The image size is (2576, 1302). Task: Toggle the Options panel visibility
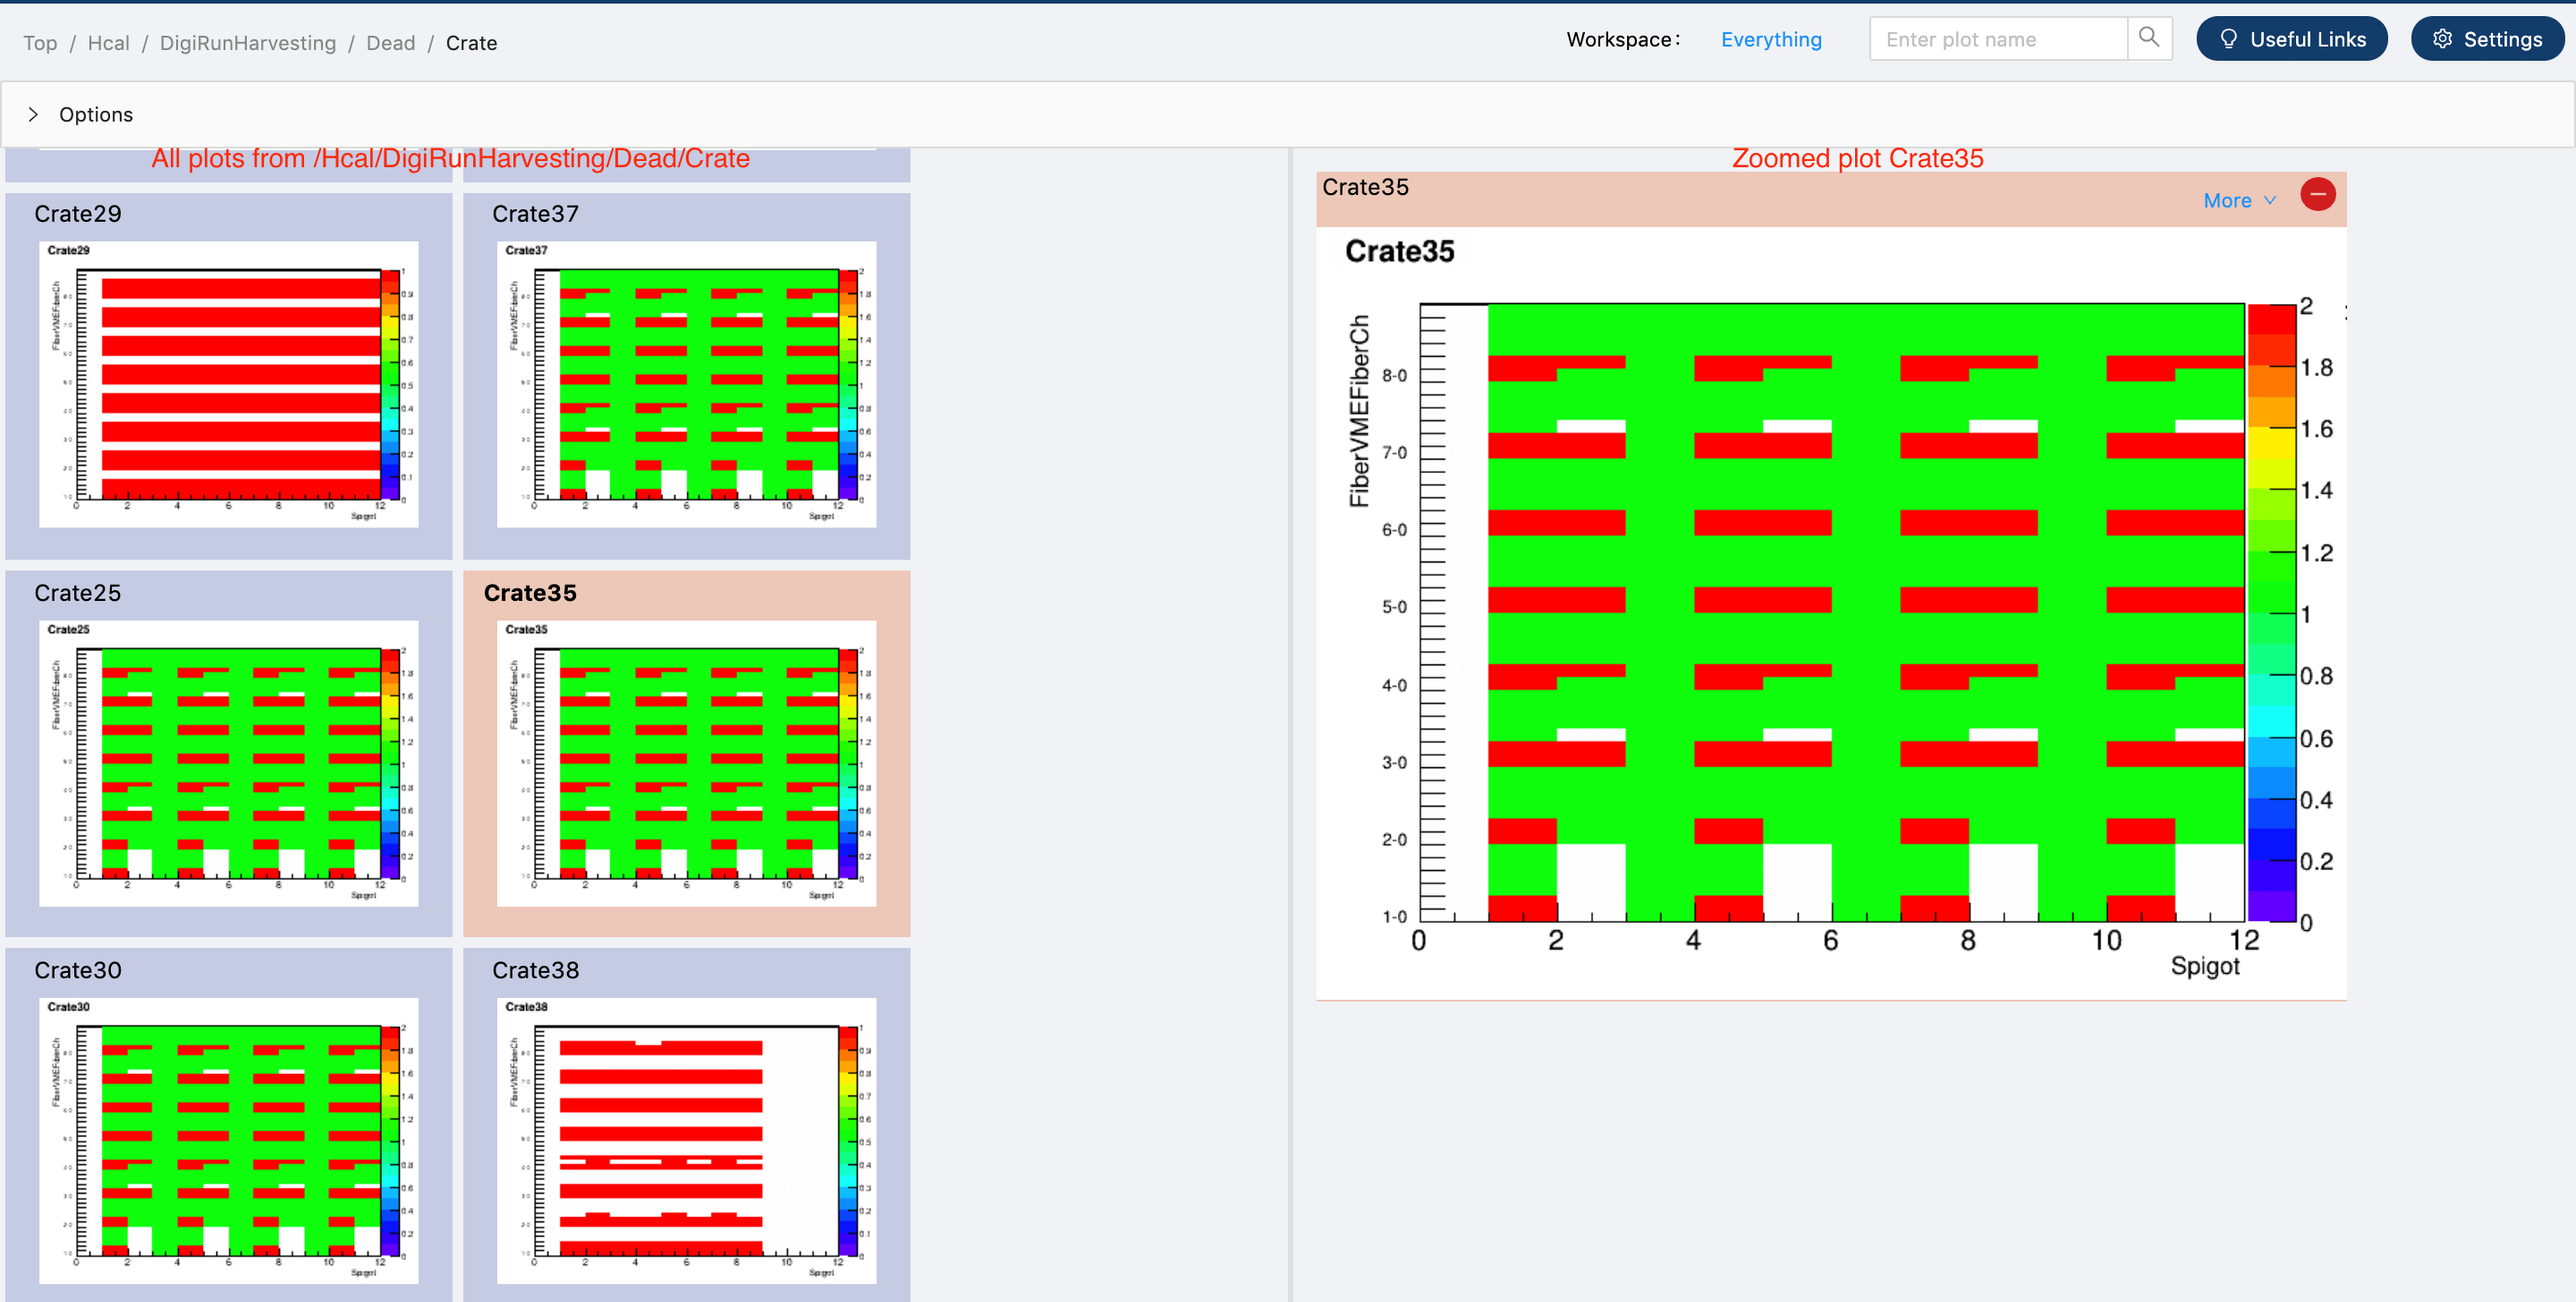click(33, 113)
